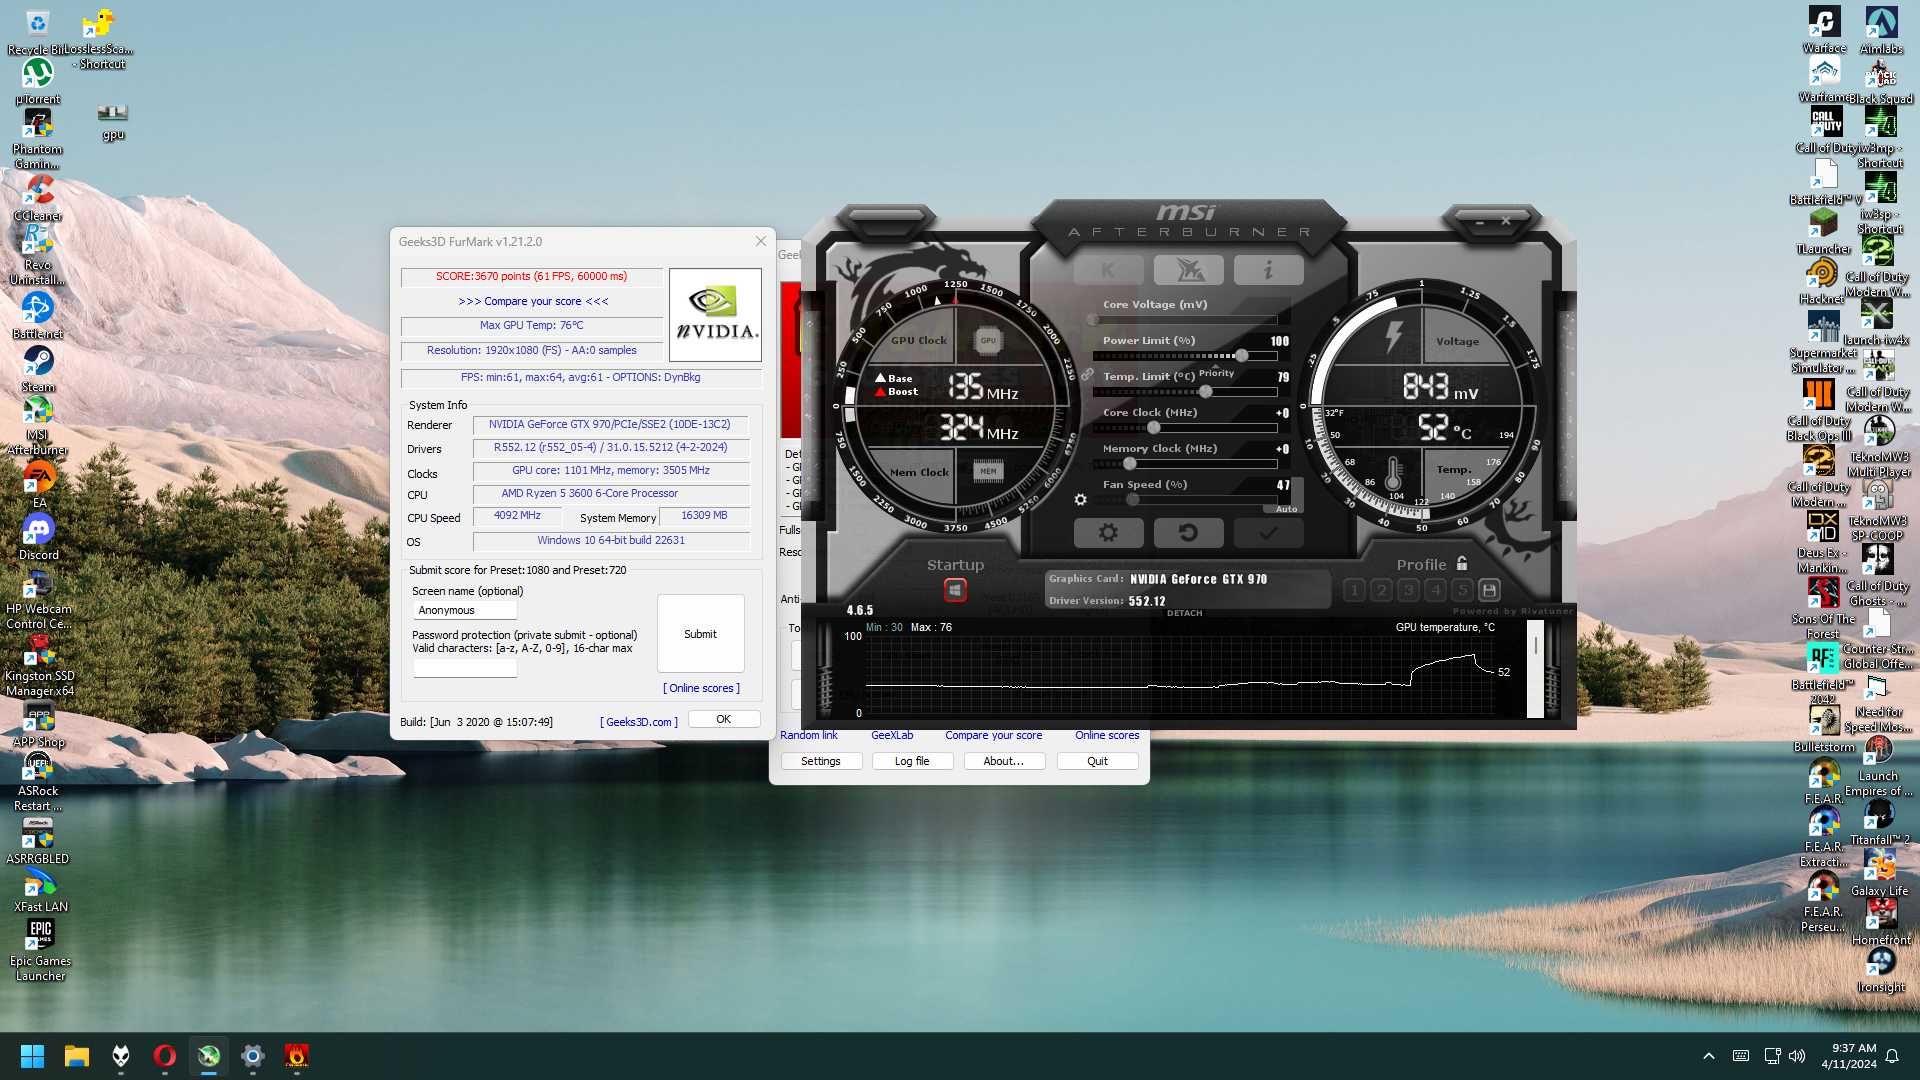
Task: Open Afterburner Kombustor K button
Action: pos(1108,270)
